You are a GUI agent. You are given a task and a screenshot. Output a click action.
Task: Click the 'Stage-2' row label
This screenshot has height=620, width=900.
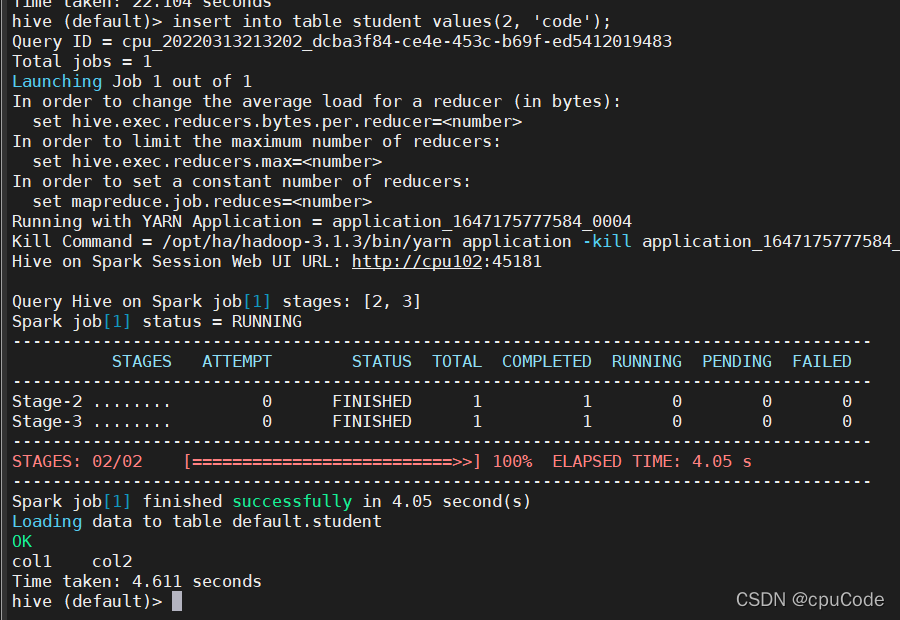point(47,401)
